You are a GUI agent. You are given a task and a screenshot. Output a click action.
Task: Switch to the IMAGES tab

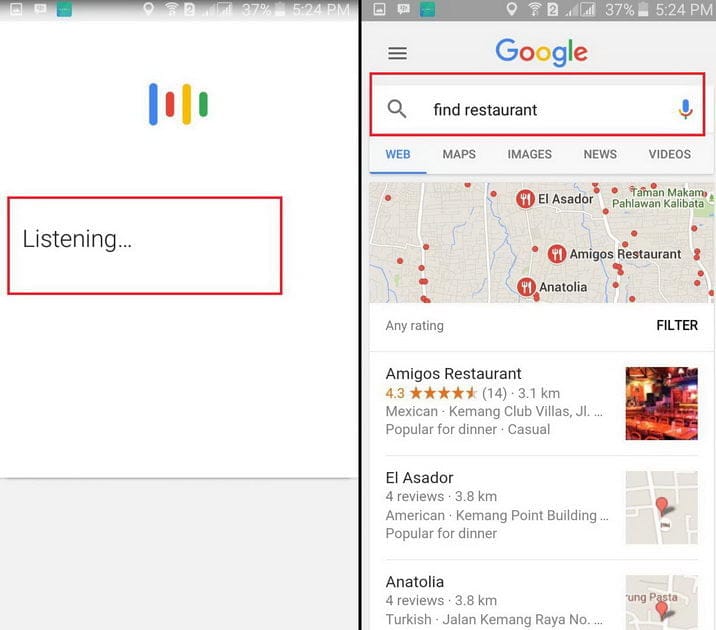pyautogui.click(x=529, y=154)
